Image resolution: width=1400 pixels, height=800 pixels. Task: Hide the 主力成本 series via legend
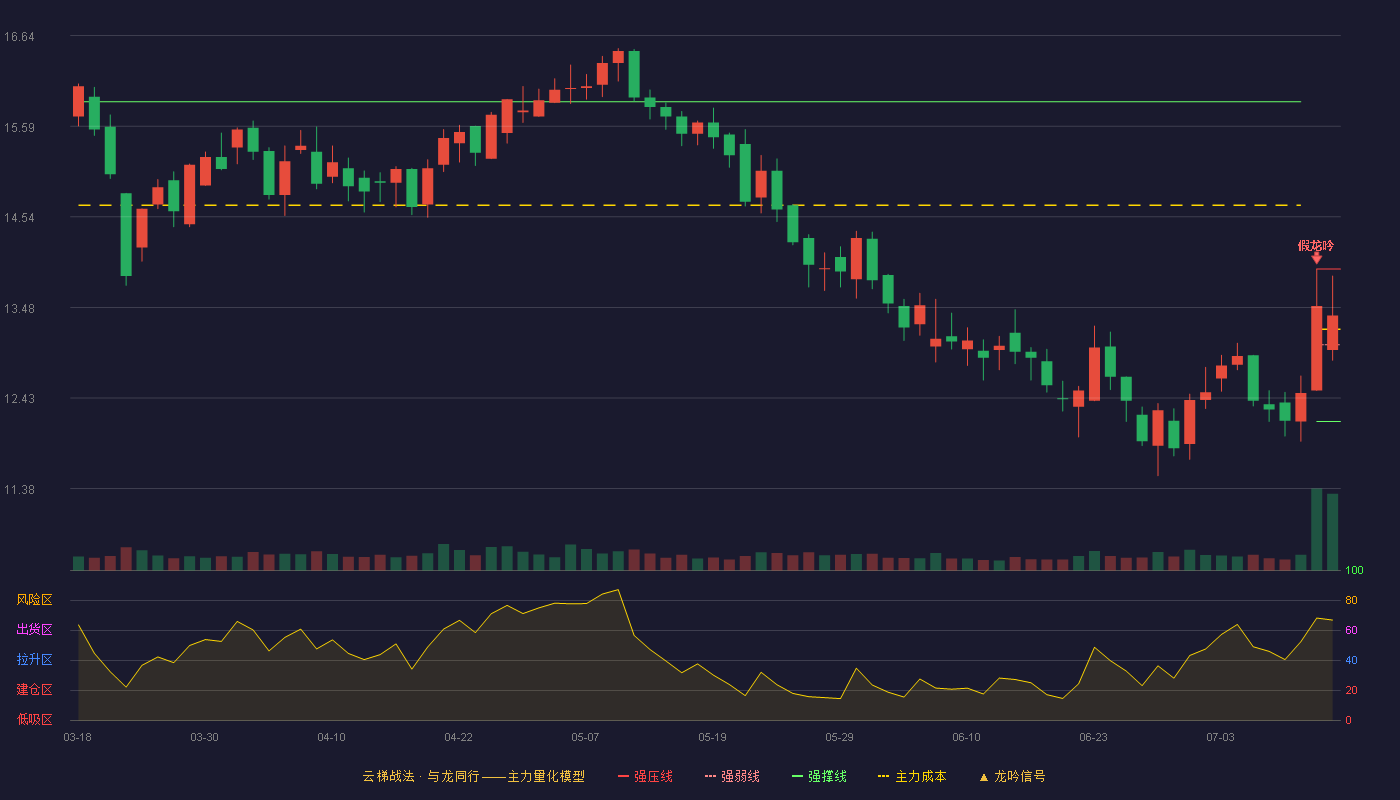911,776
